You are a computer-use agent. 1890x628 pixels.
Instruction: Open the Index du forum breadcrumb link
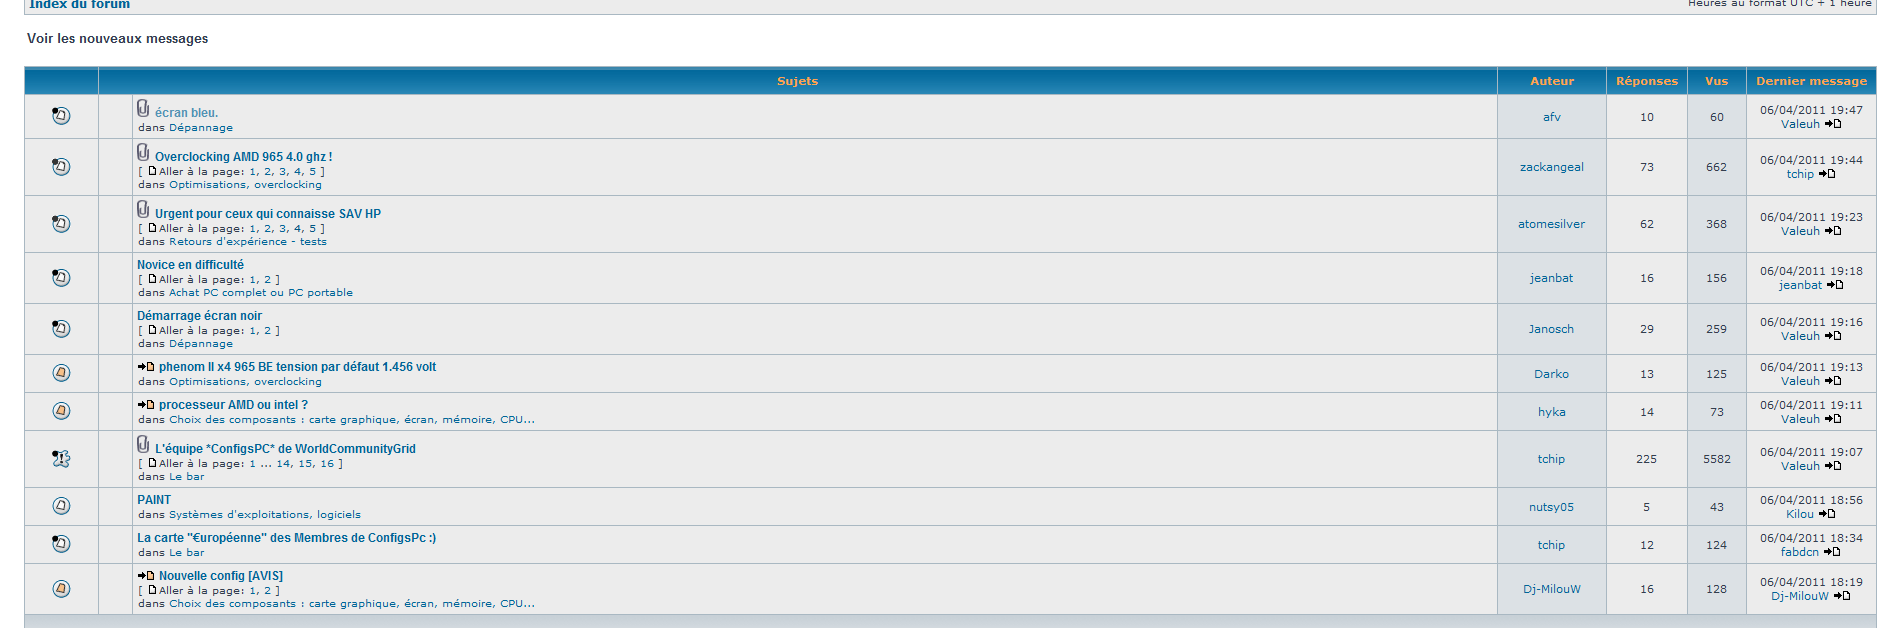[80, 5]
